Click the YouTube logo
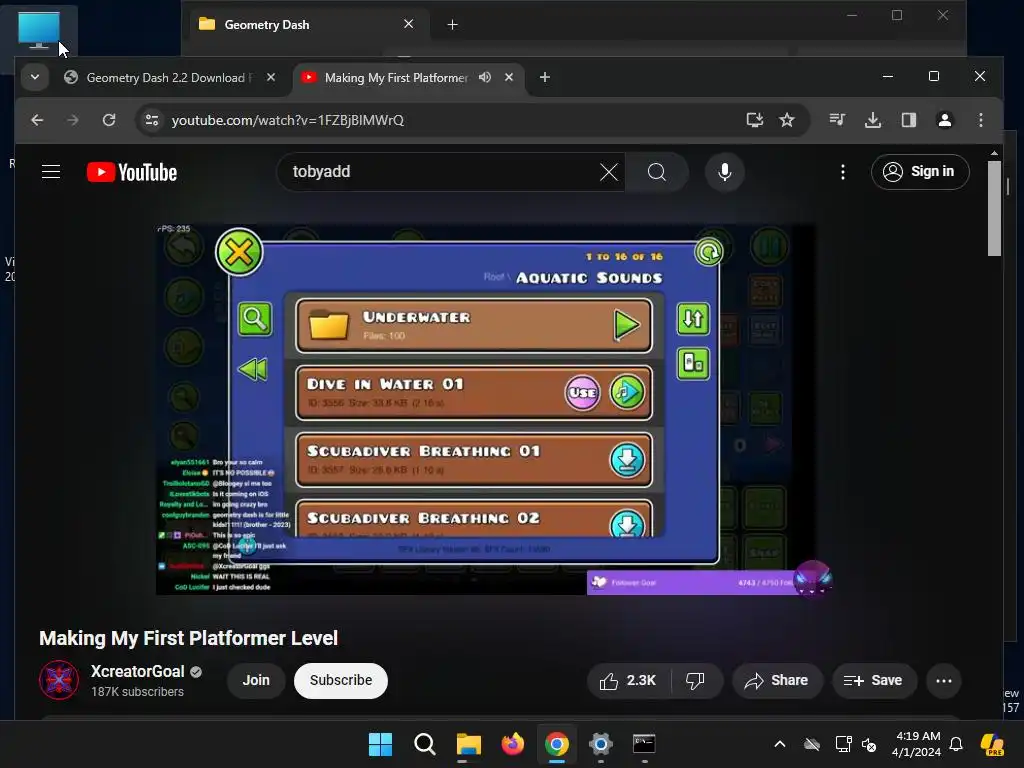 coord(132,172)
